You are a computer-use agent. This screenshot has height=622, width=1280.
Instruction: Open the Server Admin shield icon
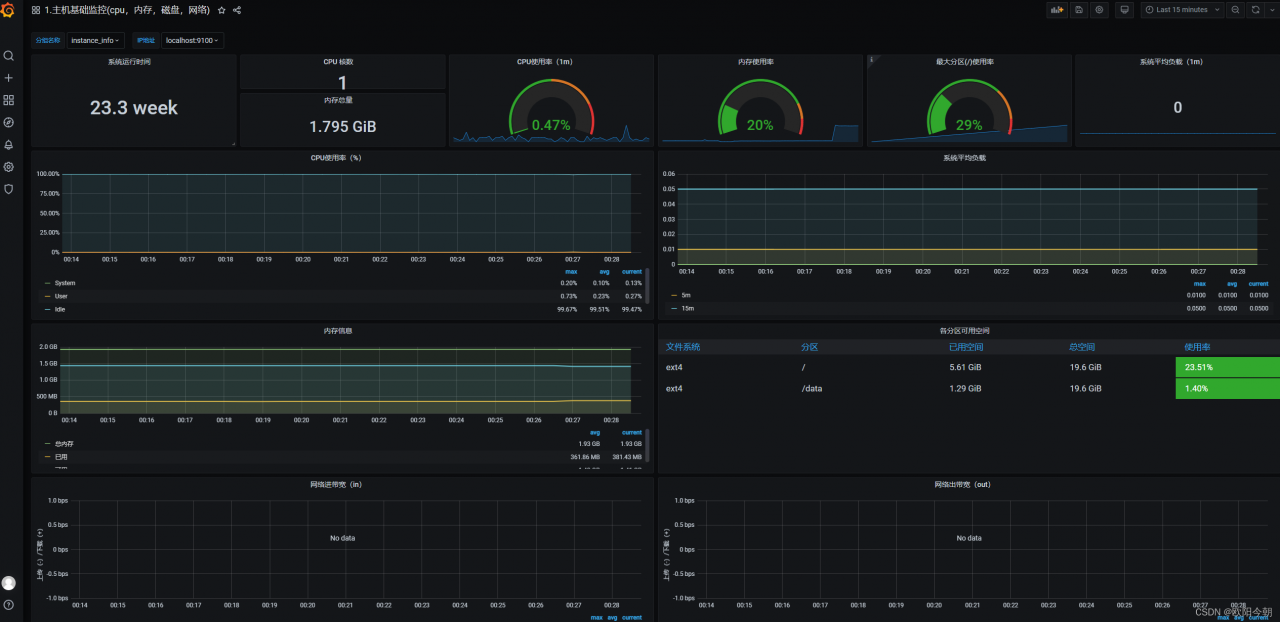click(x=9, y=189)
